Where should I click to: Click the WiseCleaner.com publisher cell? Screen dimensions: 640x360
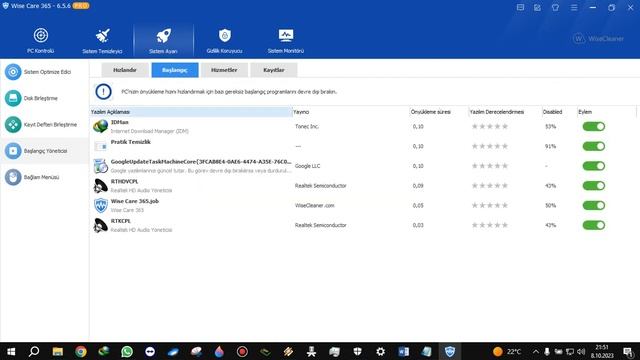click(x=315, y=205)
